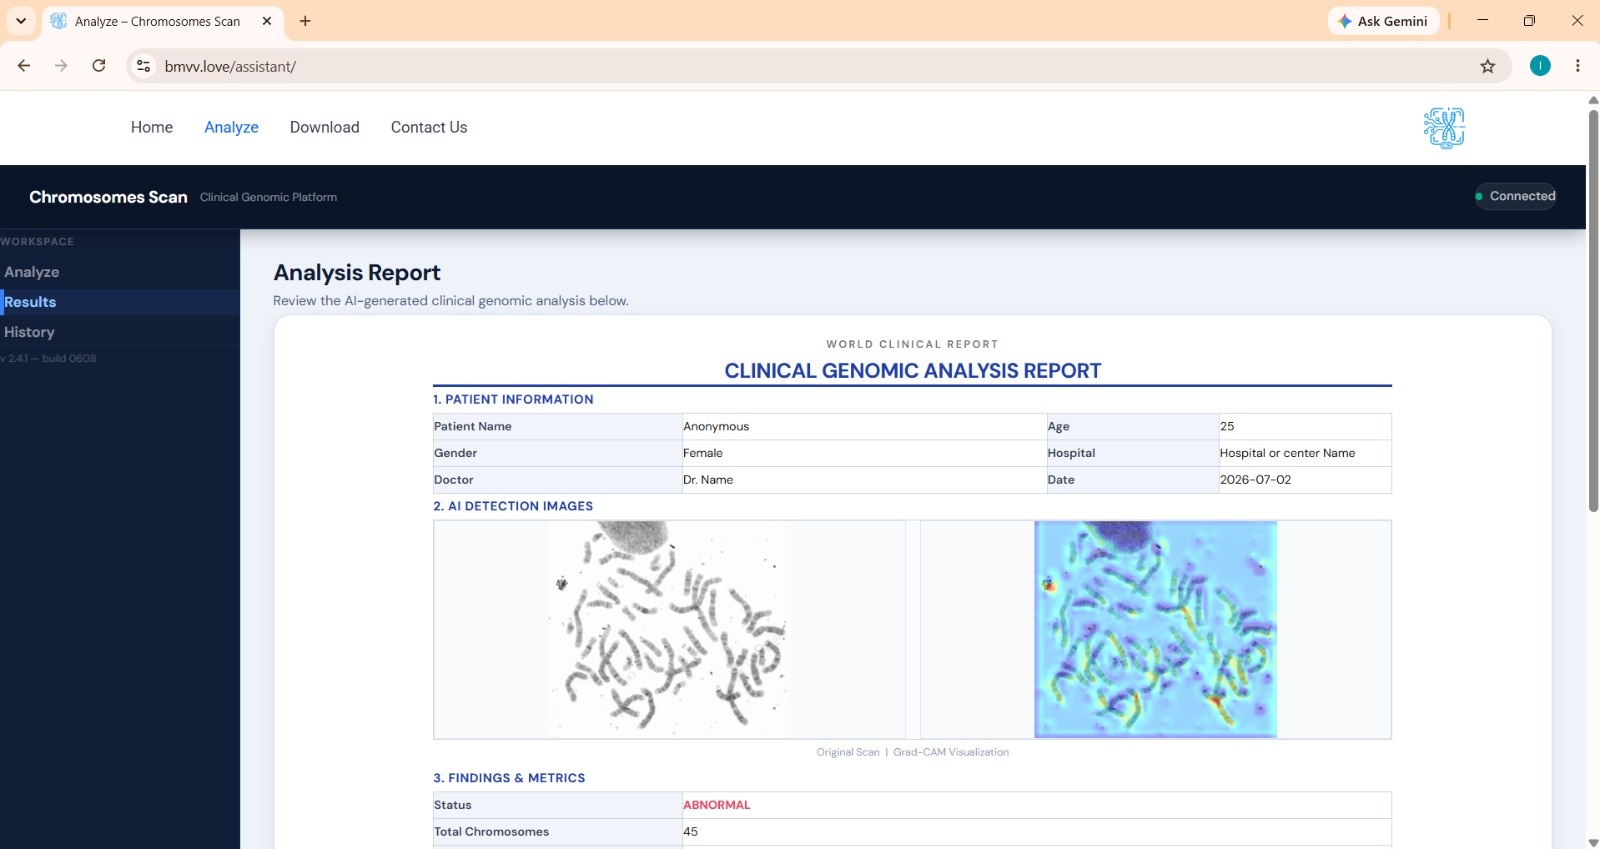The width and height of the screenshot is (1600, 849).
Task: Go back with the browser back arrow
Action: tap(24, 66)
